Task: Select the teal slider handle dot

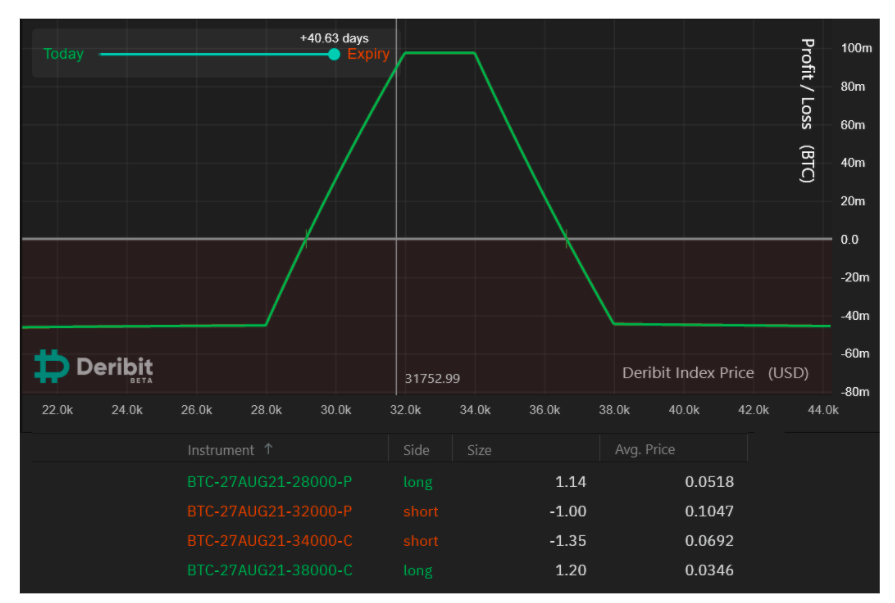Action: (334, 54)
